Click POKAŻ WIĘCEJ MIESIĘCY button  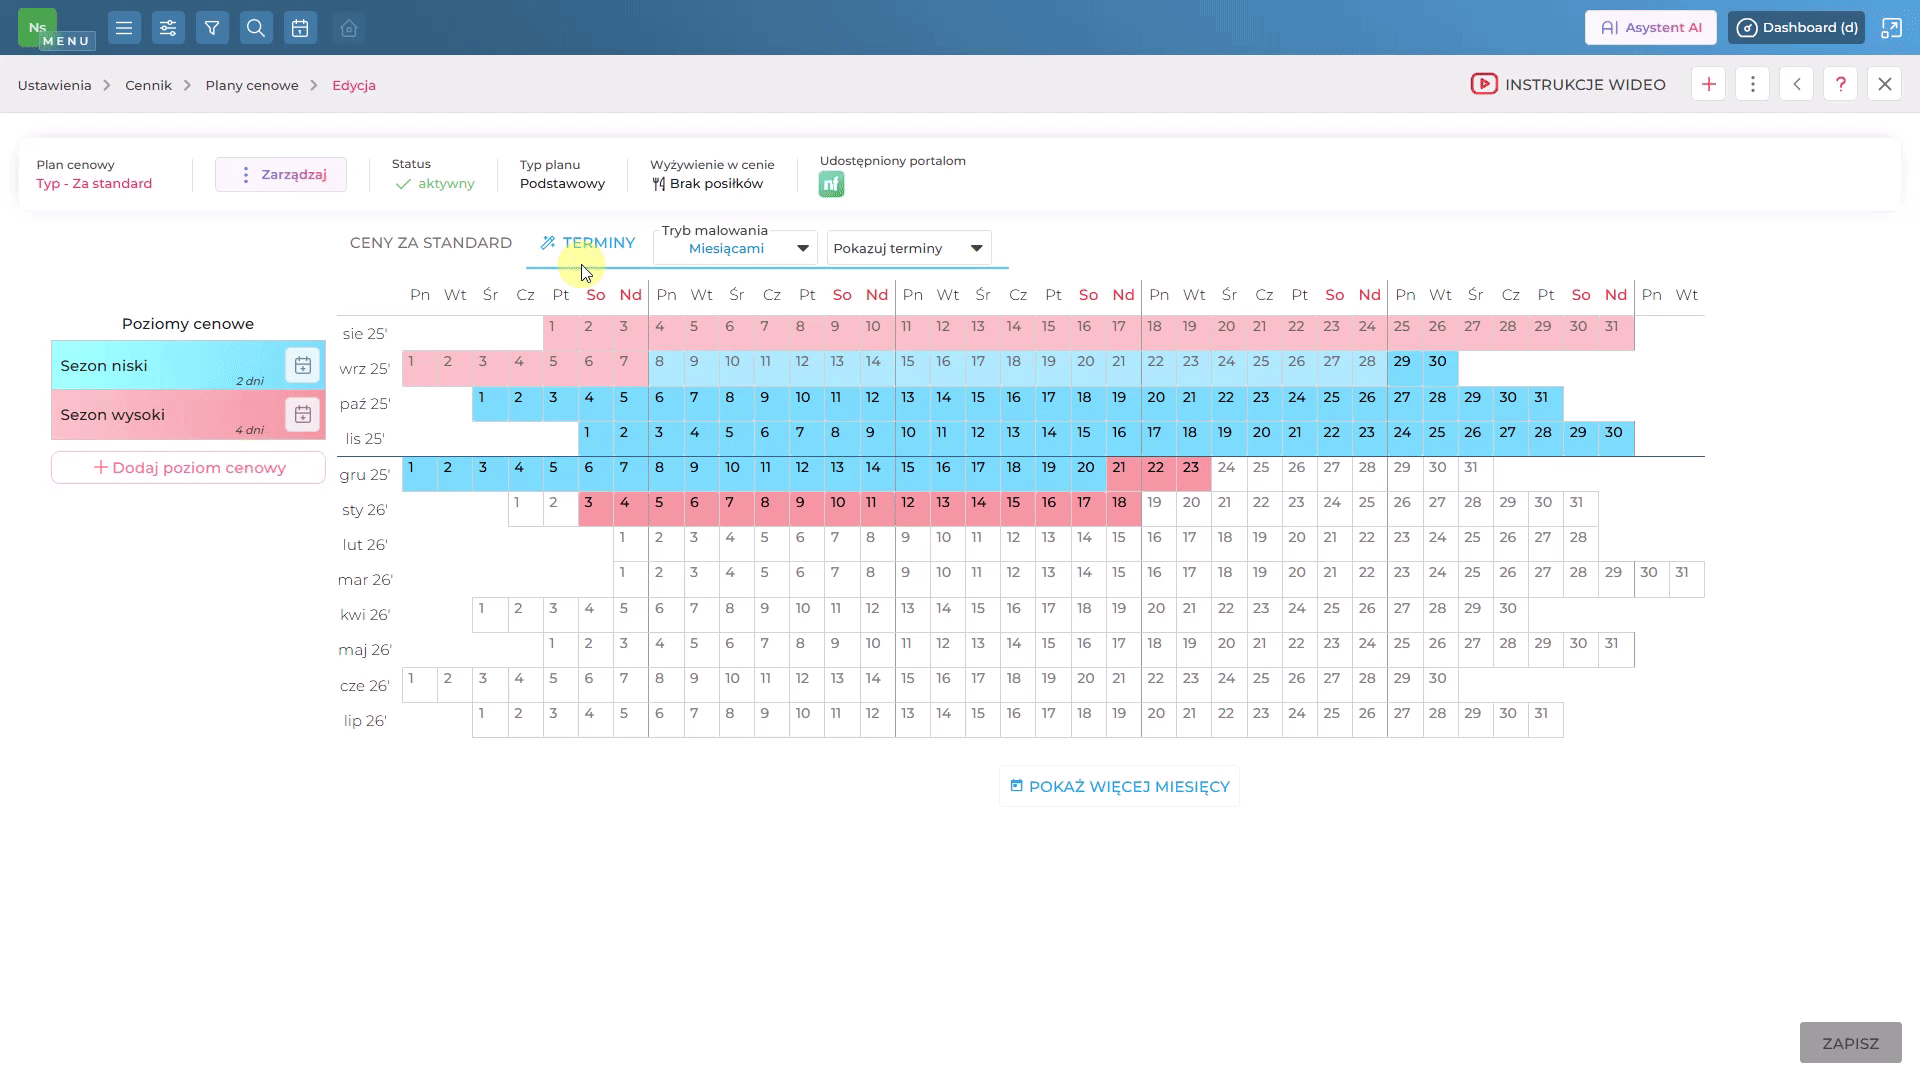coord(1119,786)
